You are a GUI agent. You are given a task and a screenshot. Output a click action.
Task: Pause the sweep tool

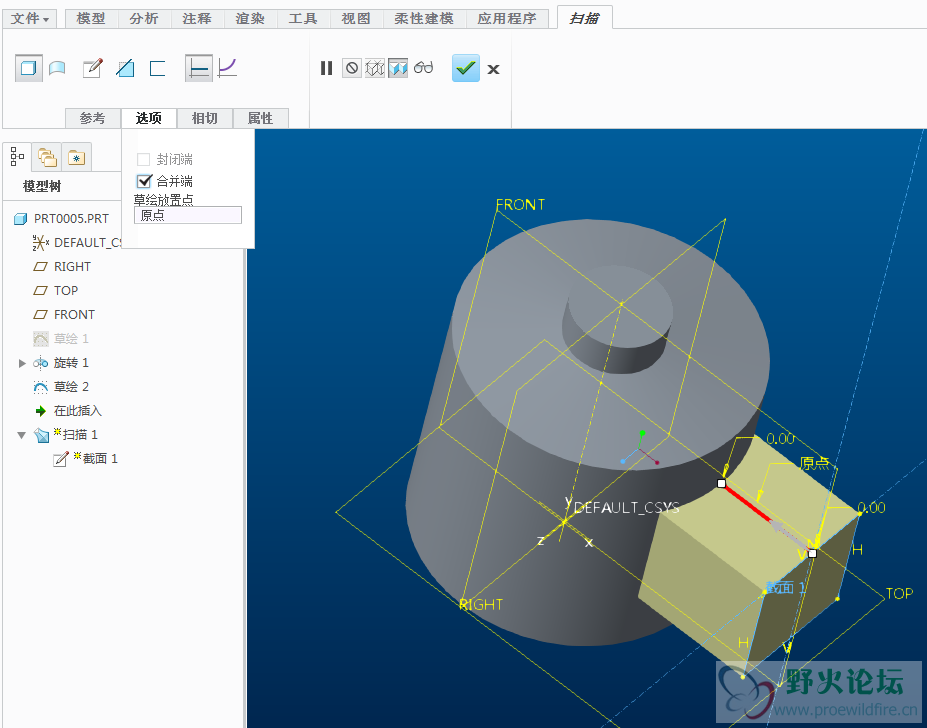(326, 69)
